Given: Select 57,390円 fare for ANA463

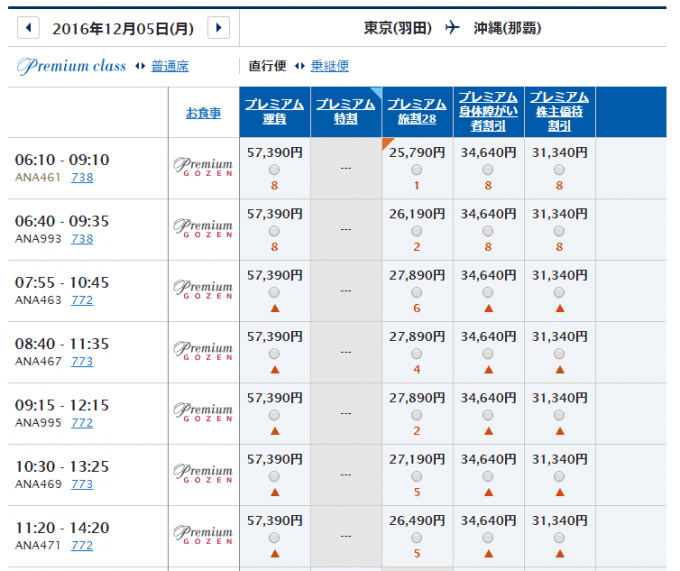Looking at the screenshot, I should (x=274, y=293).
